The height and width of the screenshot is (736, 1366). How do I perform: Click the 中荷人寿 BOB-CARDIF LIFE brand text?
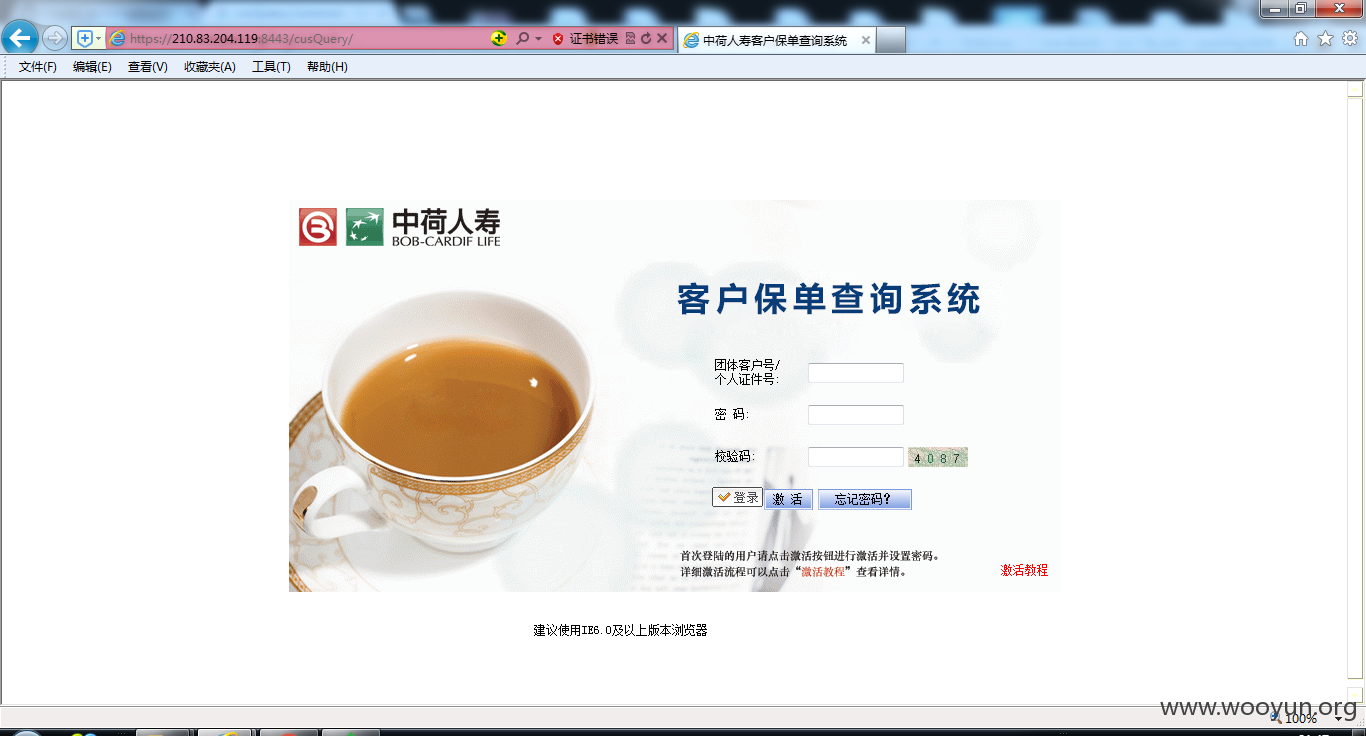click(446, 227)
